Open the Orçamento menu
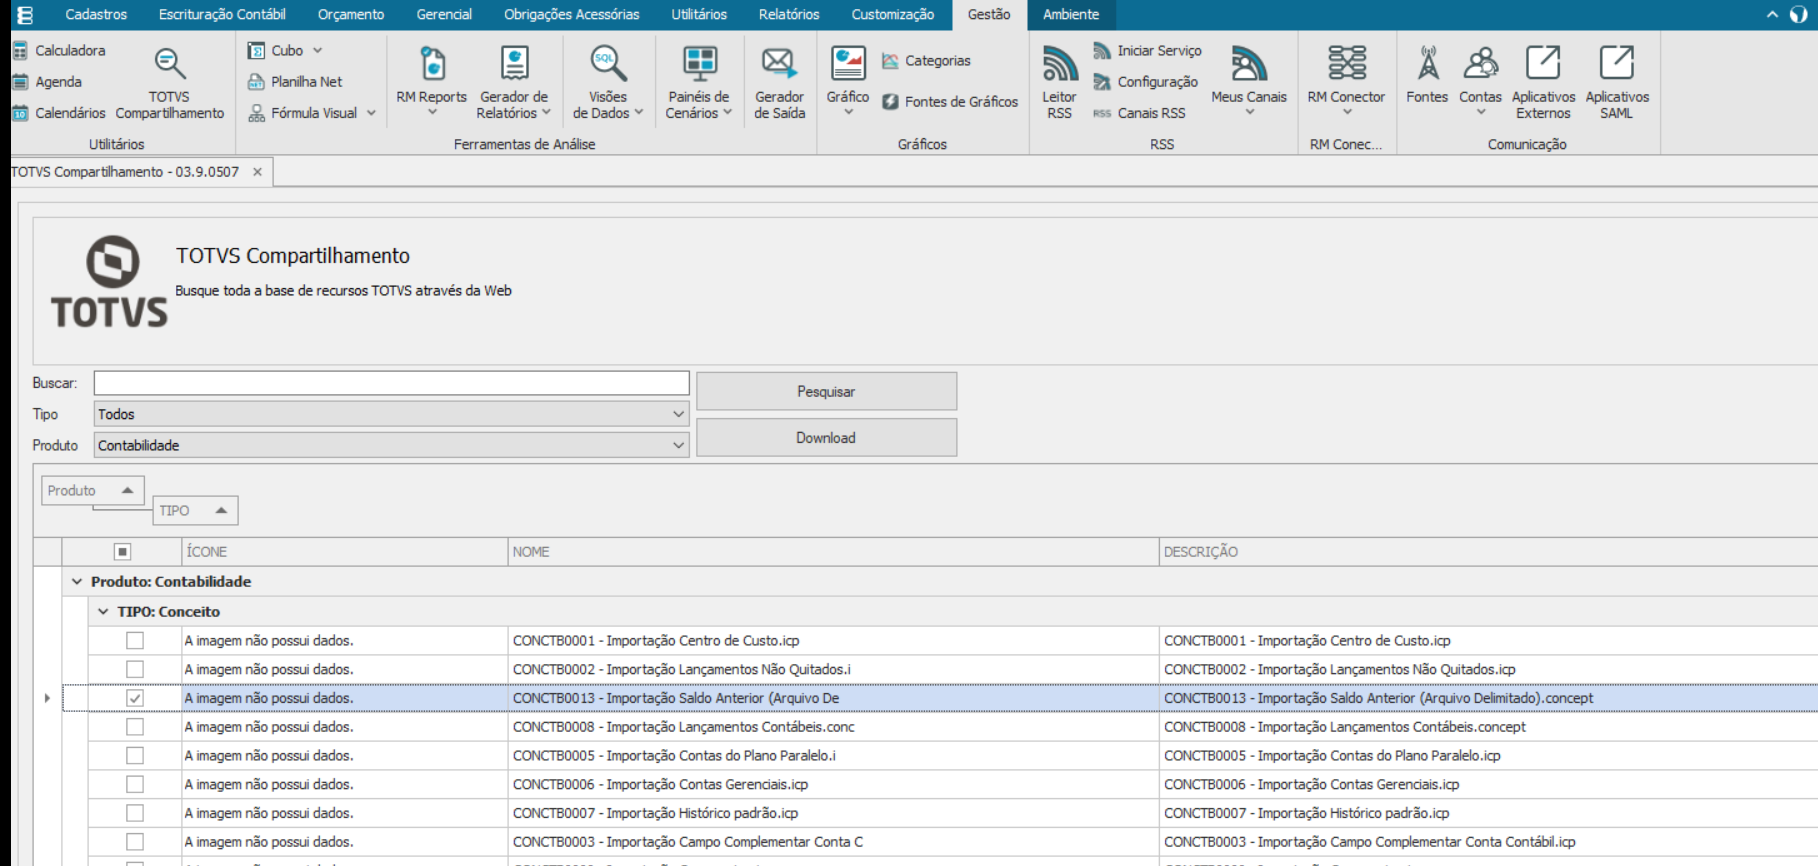This screenshot has width=1818, height=866. pyautogui.click(x=351, y=14)
